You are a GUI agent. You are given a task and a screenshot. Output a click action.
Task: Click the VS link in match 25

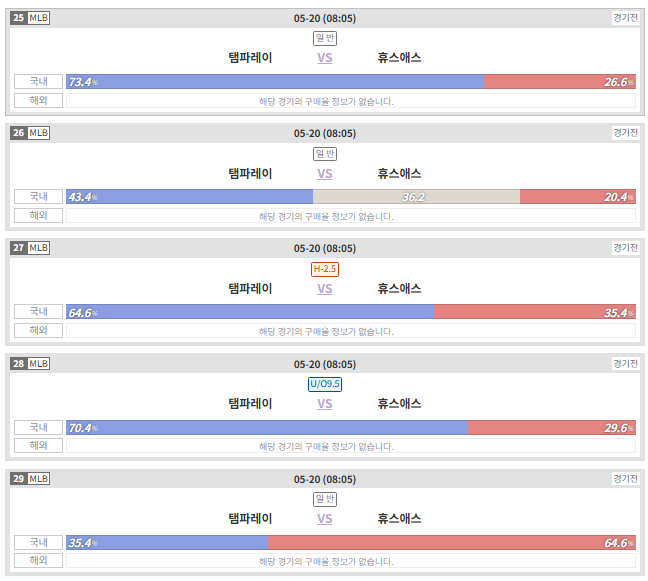click(324, 58)
